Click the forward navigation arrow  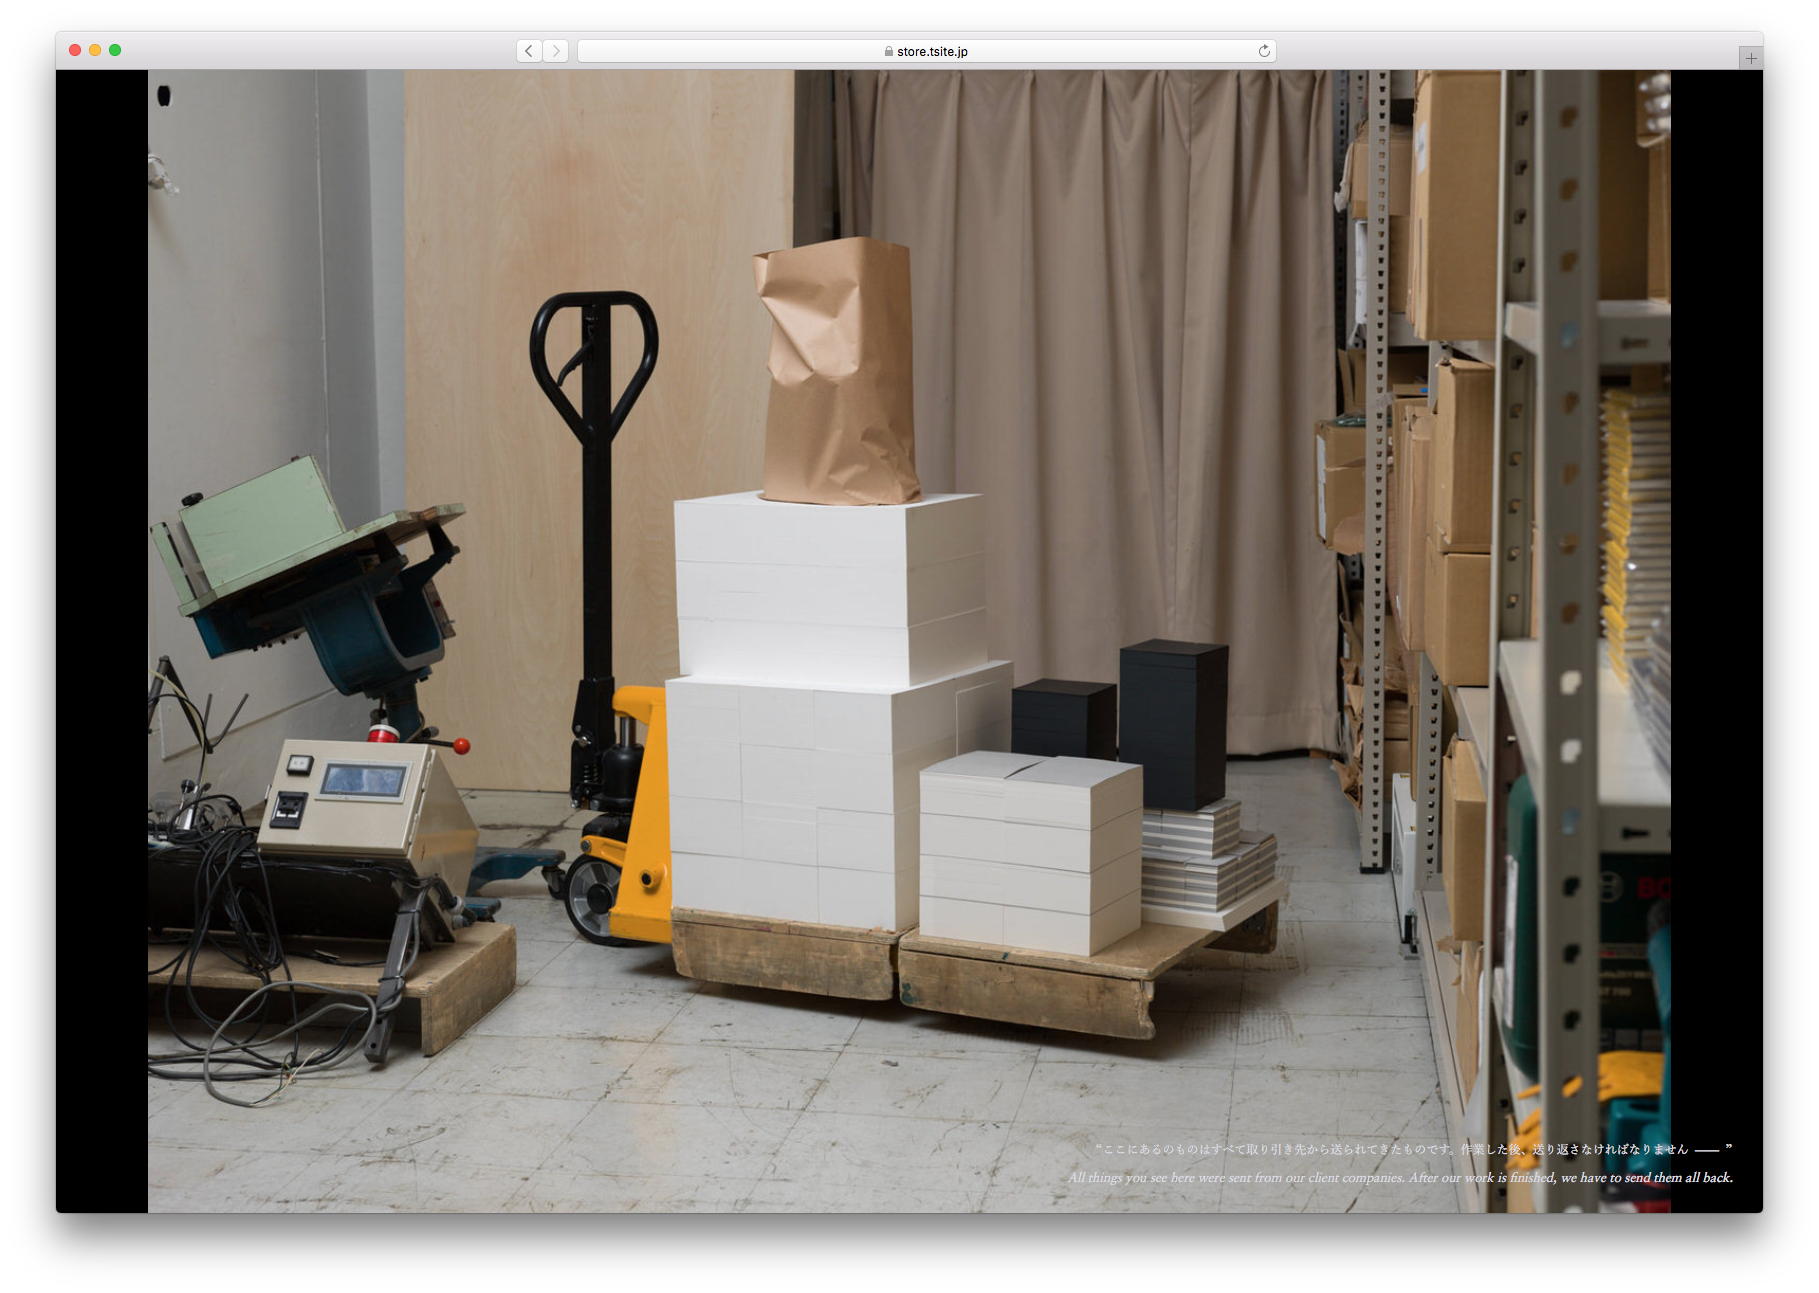(556, 51)
